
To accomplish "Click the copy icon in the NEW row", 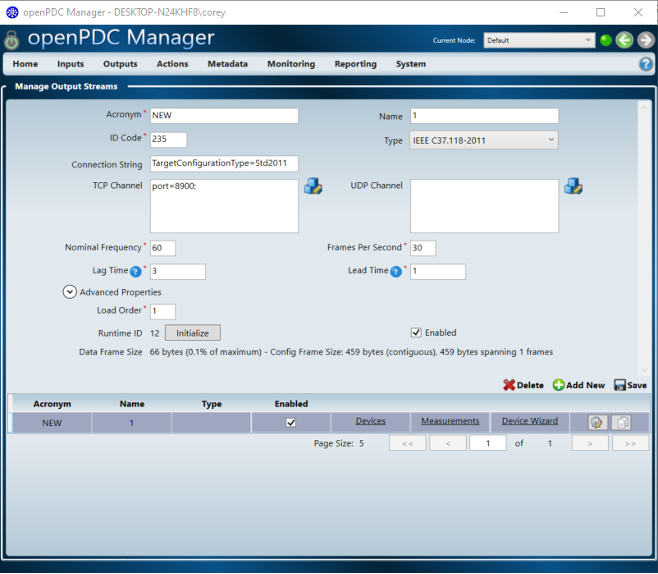I will pyautogui.click(x=621, y=422).
